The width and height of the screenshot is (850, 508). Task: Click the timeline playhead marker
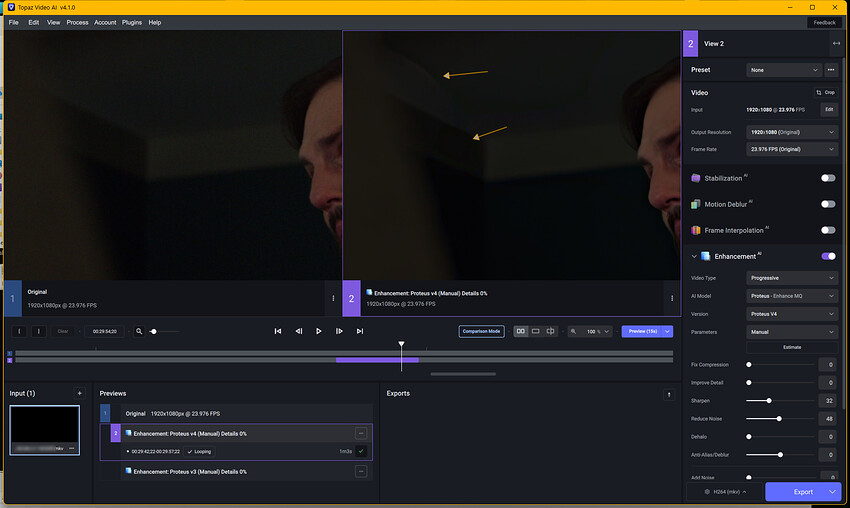(401, 344)
